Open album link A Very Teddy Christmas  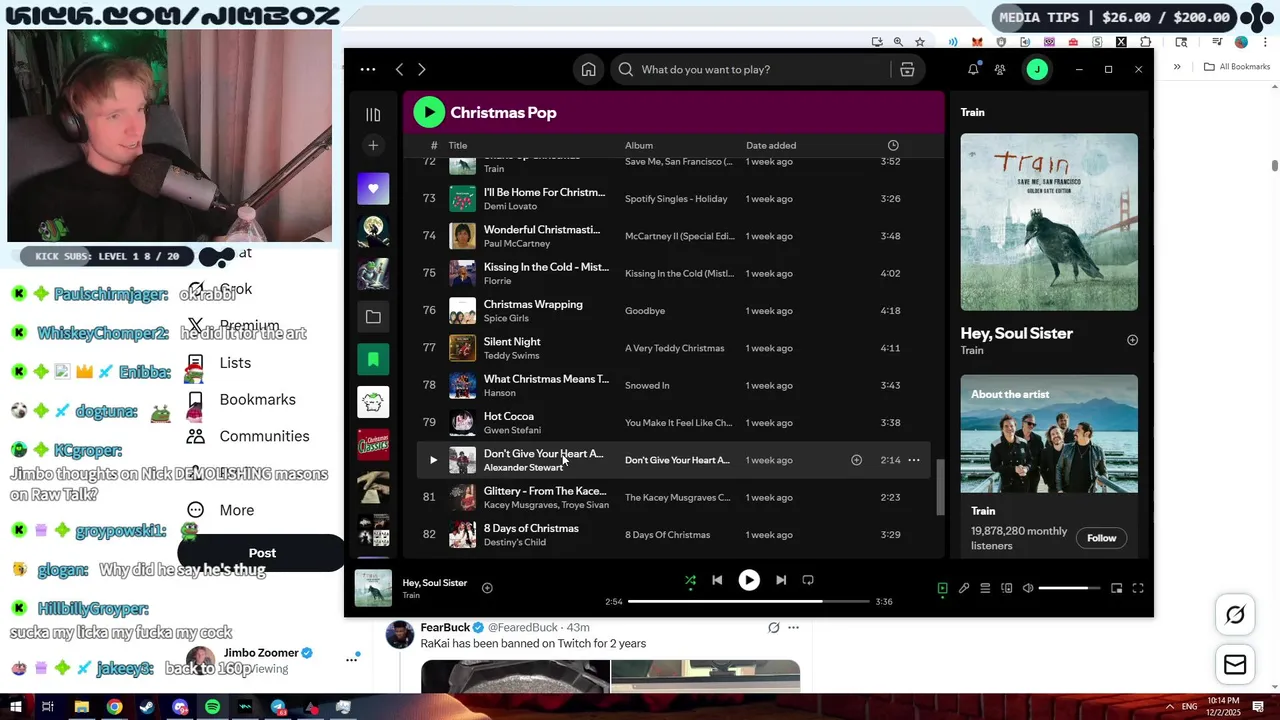click(674, 348)
